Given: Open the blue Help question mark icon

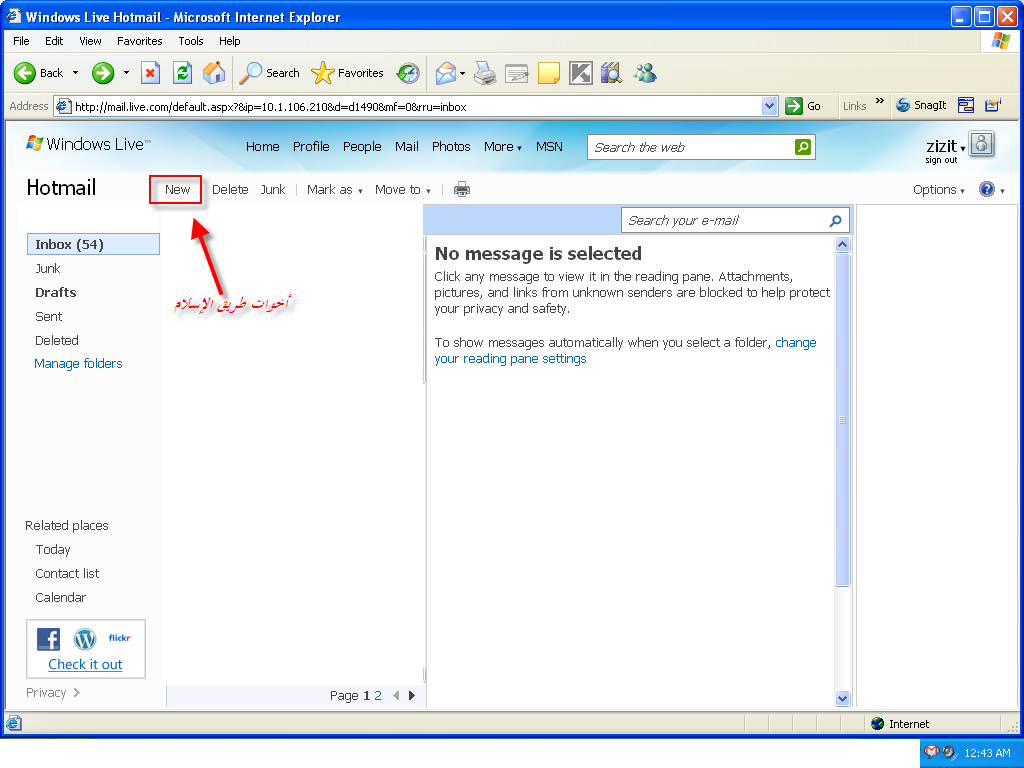Looking at the screenshot, I should (987, 189).
